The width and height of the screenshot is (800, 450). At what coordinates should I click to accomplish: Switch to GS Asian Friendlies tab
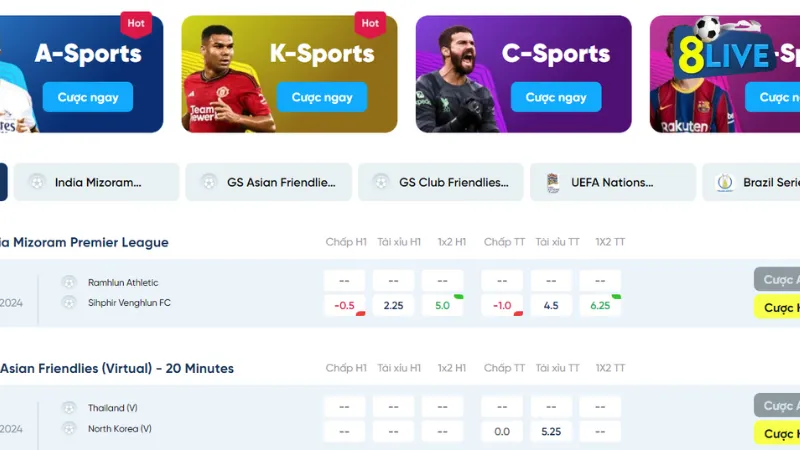pos(270,182)
